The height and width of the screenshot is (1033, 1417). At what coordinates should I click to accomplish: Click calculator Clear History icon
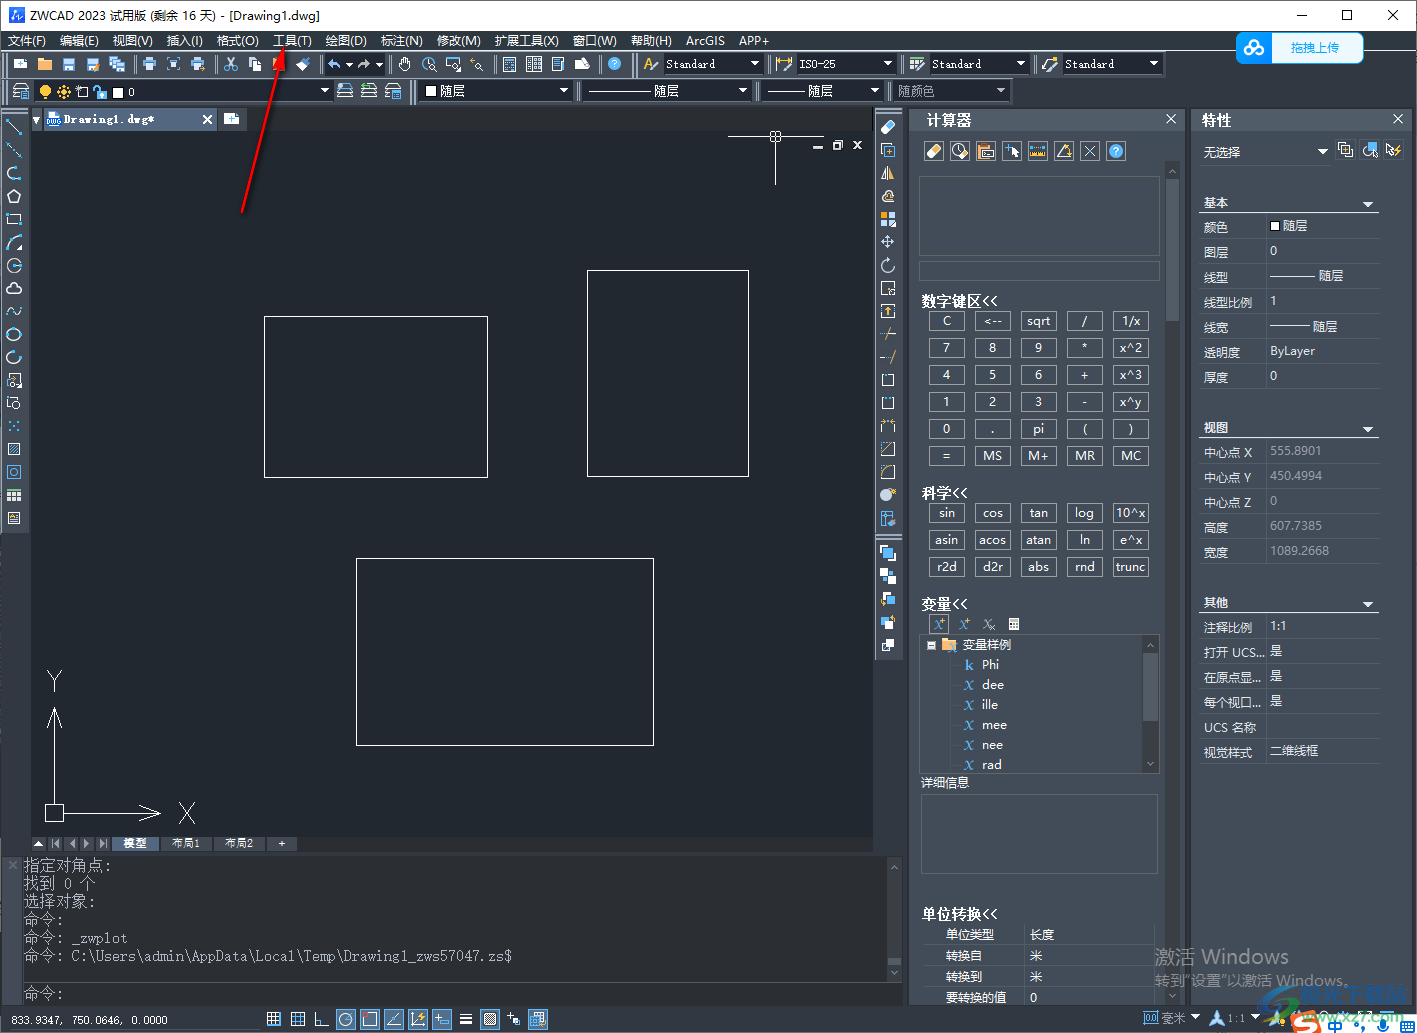(960, 151)
